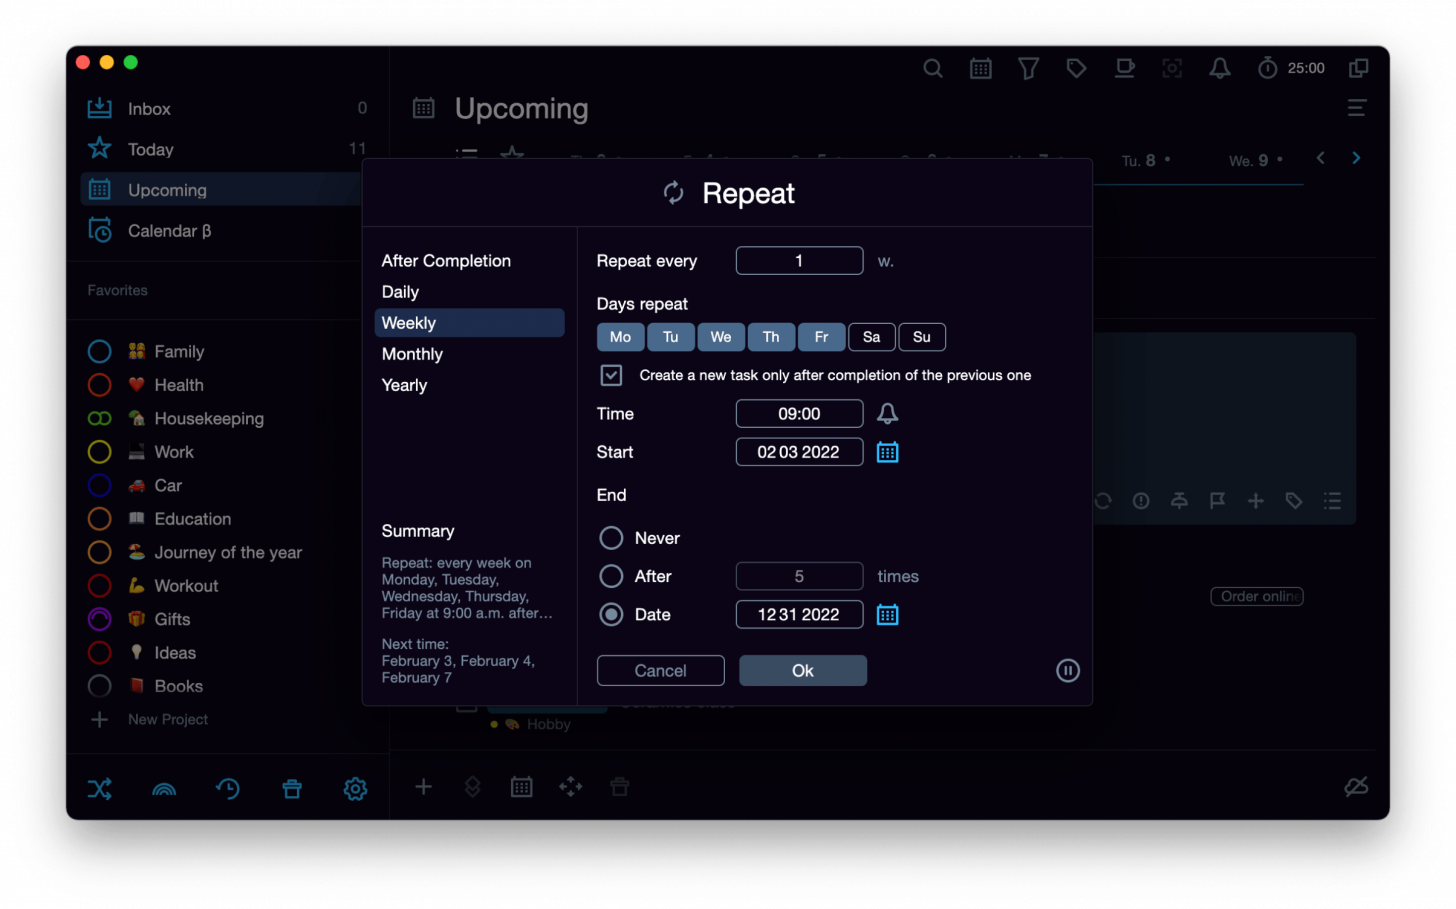This screenshot has height=909, width=1456.
Task: Open notifications via the bell icon
Action: tap(1219, 68)
